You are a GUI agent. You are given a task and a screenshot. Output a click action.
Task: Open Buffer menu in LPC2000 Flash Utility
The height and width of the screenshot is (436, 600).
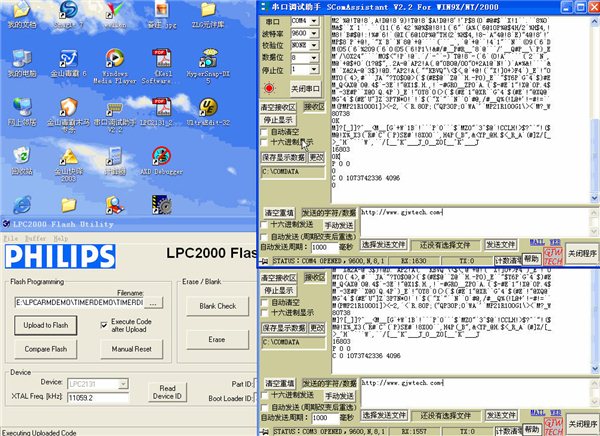click(35, 238)
